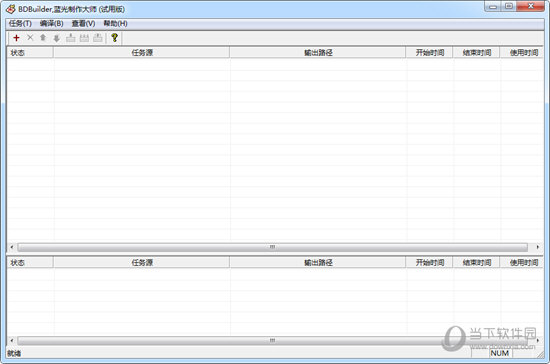
Task: Click the bottom list's 结束时间 column header
Action: click(476, 263)
